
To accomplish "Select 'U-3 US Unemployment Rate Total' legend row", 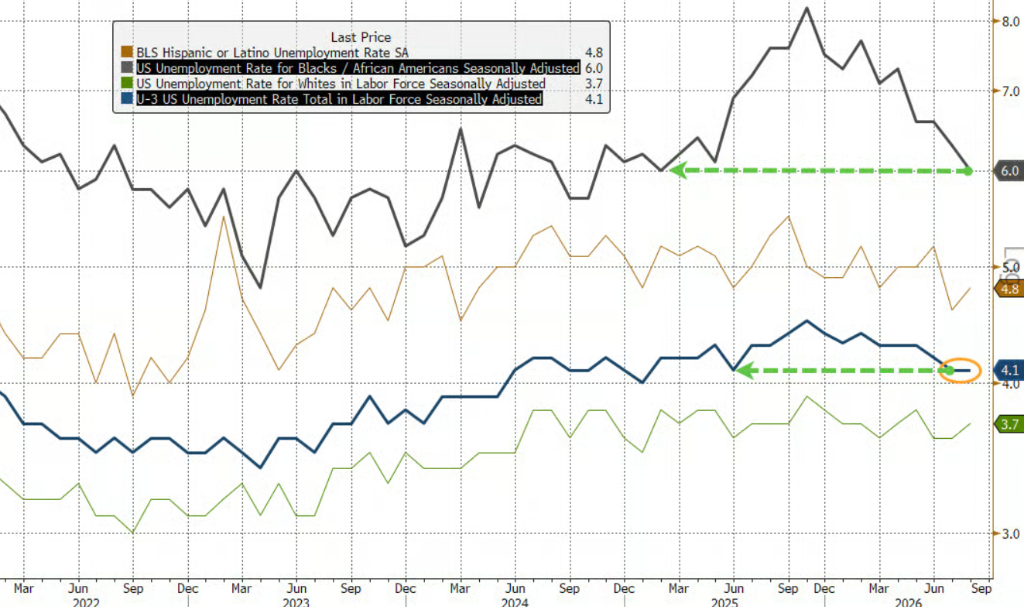I will [x=362, y=99].
